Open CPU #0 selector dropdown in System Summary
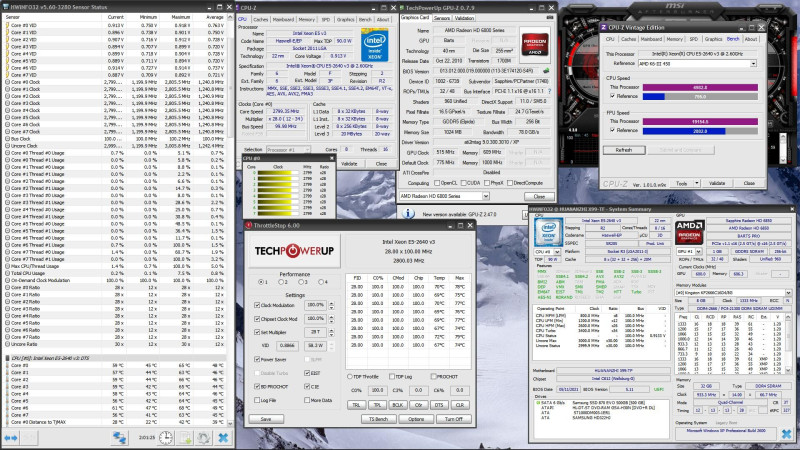The image size is (800, 450). tap(556, 252)
